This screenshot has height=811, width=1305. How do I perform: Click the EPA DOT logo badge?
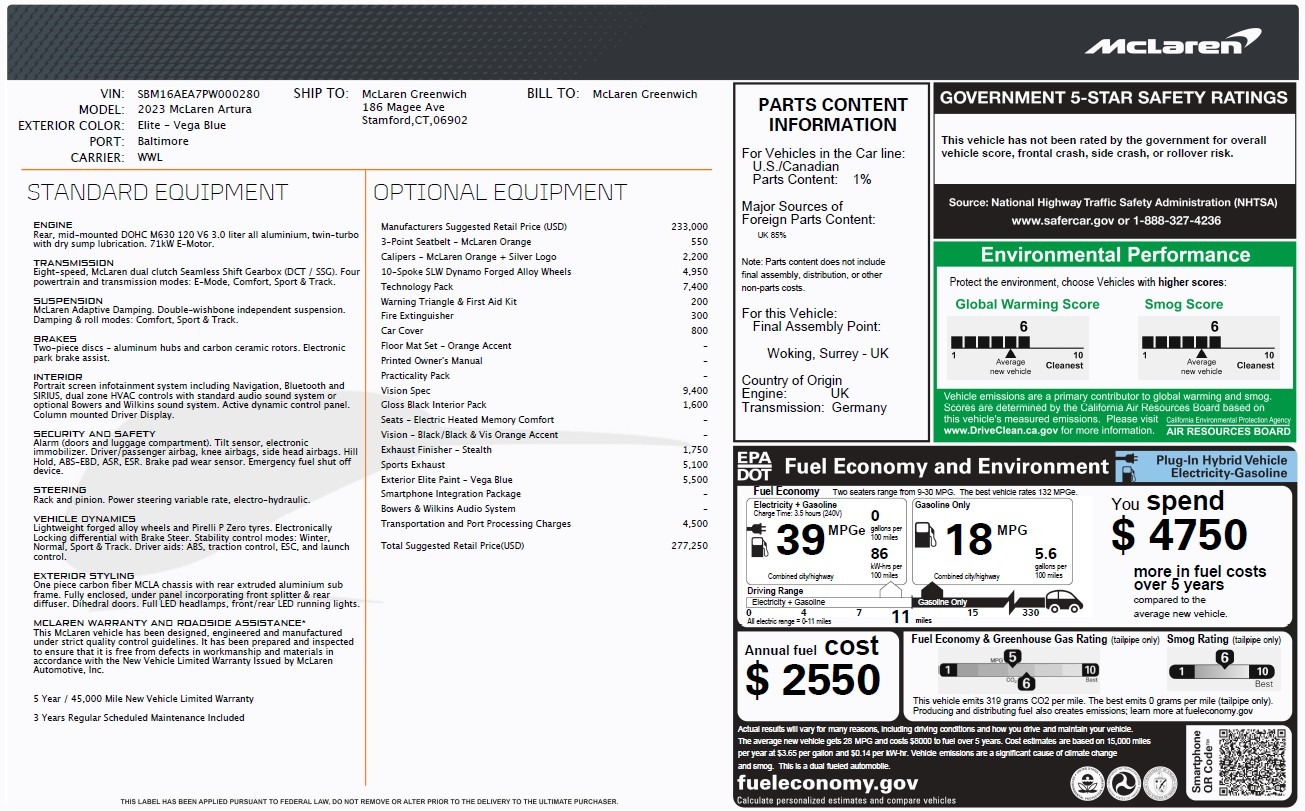click(754, 466)
